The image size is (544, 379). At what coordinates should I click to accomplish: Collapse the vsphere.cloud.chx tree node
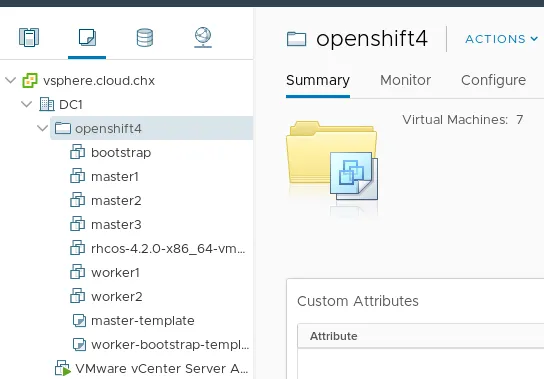click(11, 81)
